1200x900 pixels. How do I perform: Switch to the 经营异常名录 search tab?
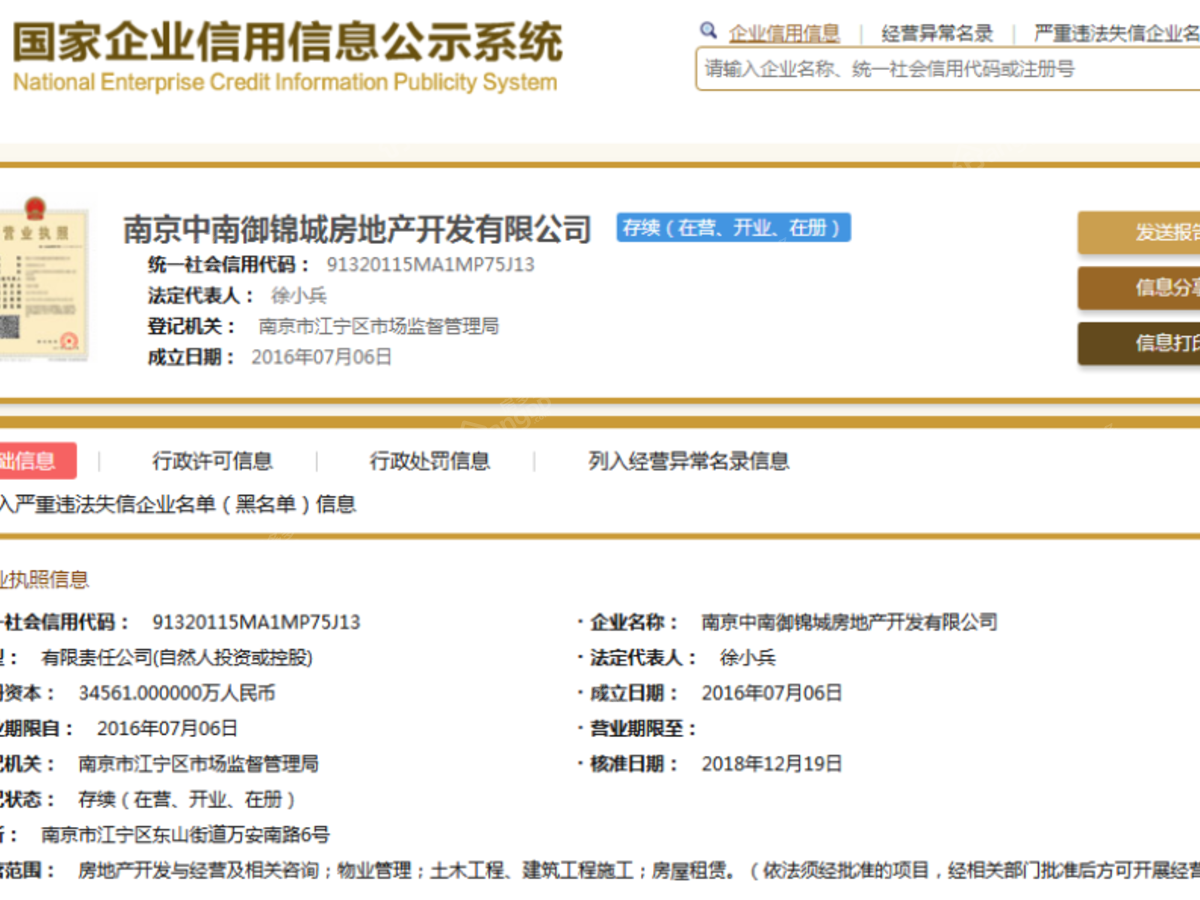(937, 34)
